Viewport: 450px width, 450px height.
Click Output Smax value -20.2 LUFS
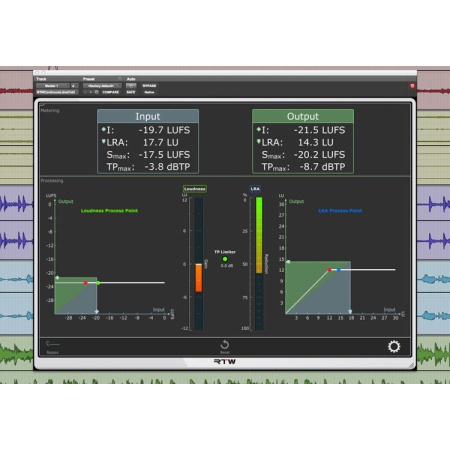tap(319, 155)
